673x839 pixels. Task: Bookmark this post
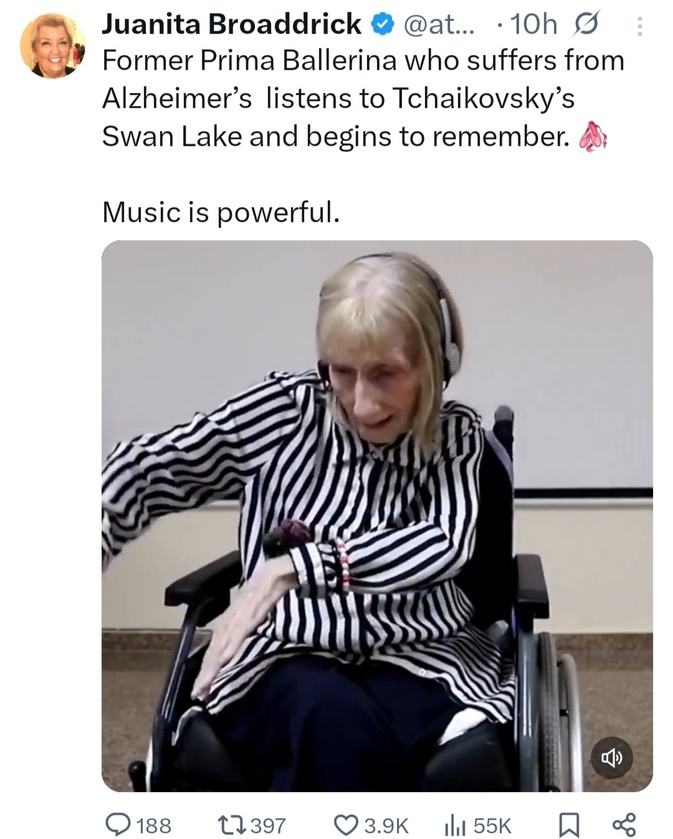point(569,825)
